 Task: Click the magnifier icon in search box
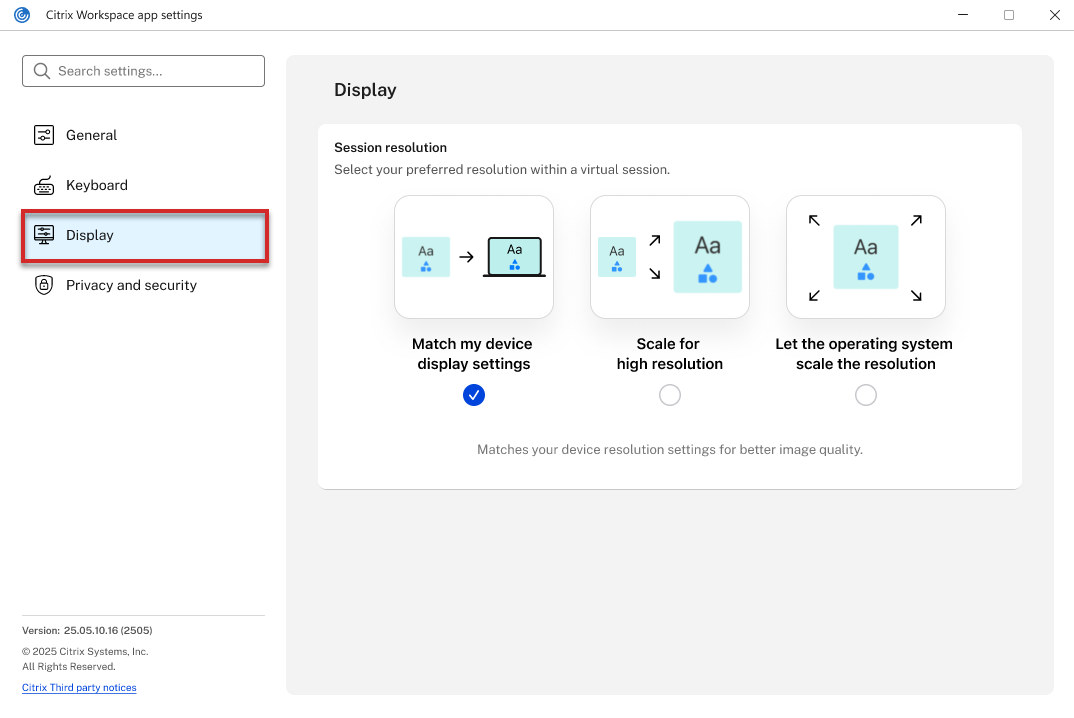42,71
